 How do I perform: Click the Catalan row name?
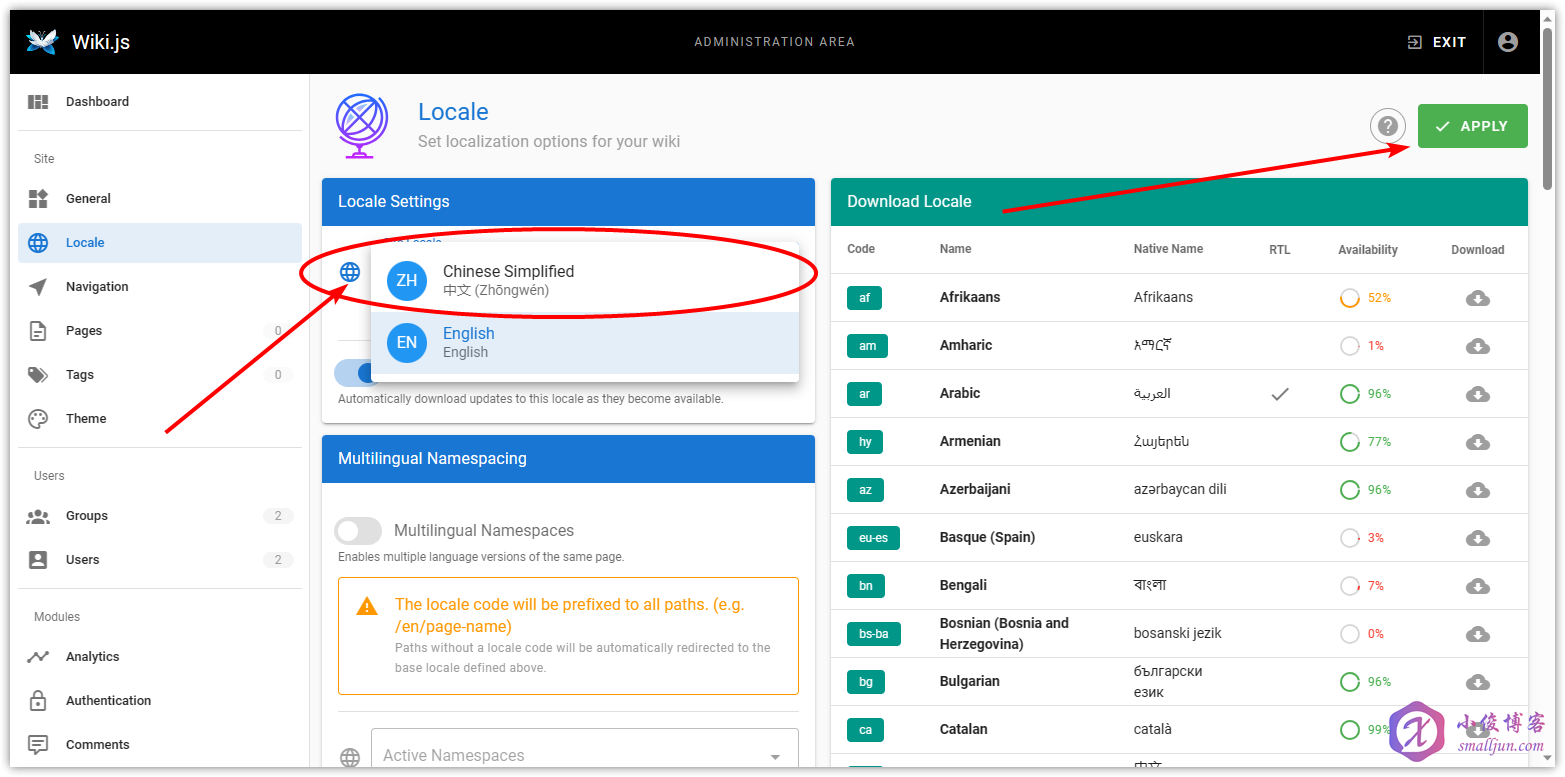(963, 730)
